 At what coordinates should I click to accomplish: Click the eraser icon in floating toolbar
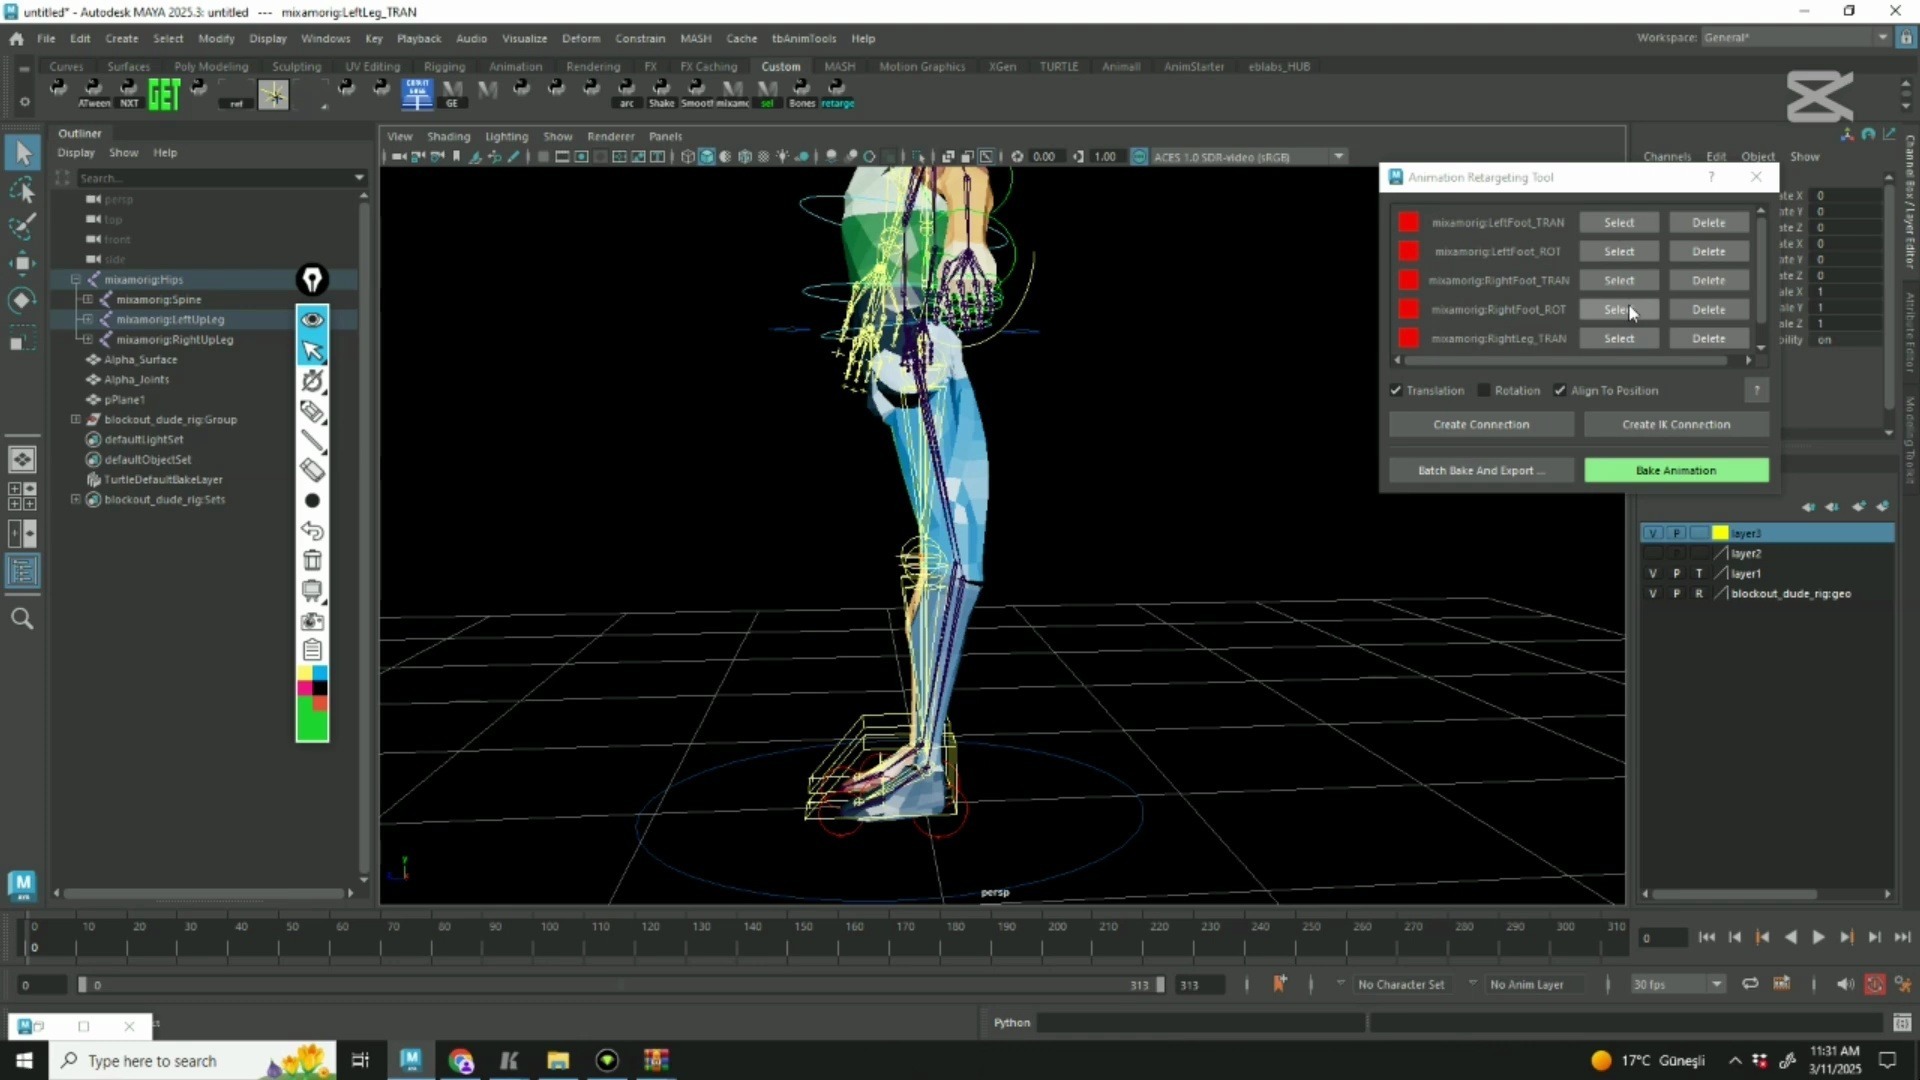coord(312,471)
